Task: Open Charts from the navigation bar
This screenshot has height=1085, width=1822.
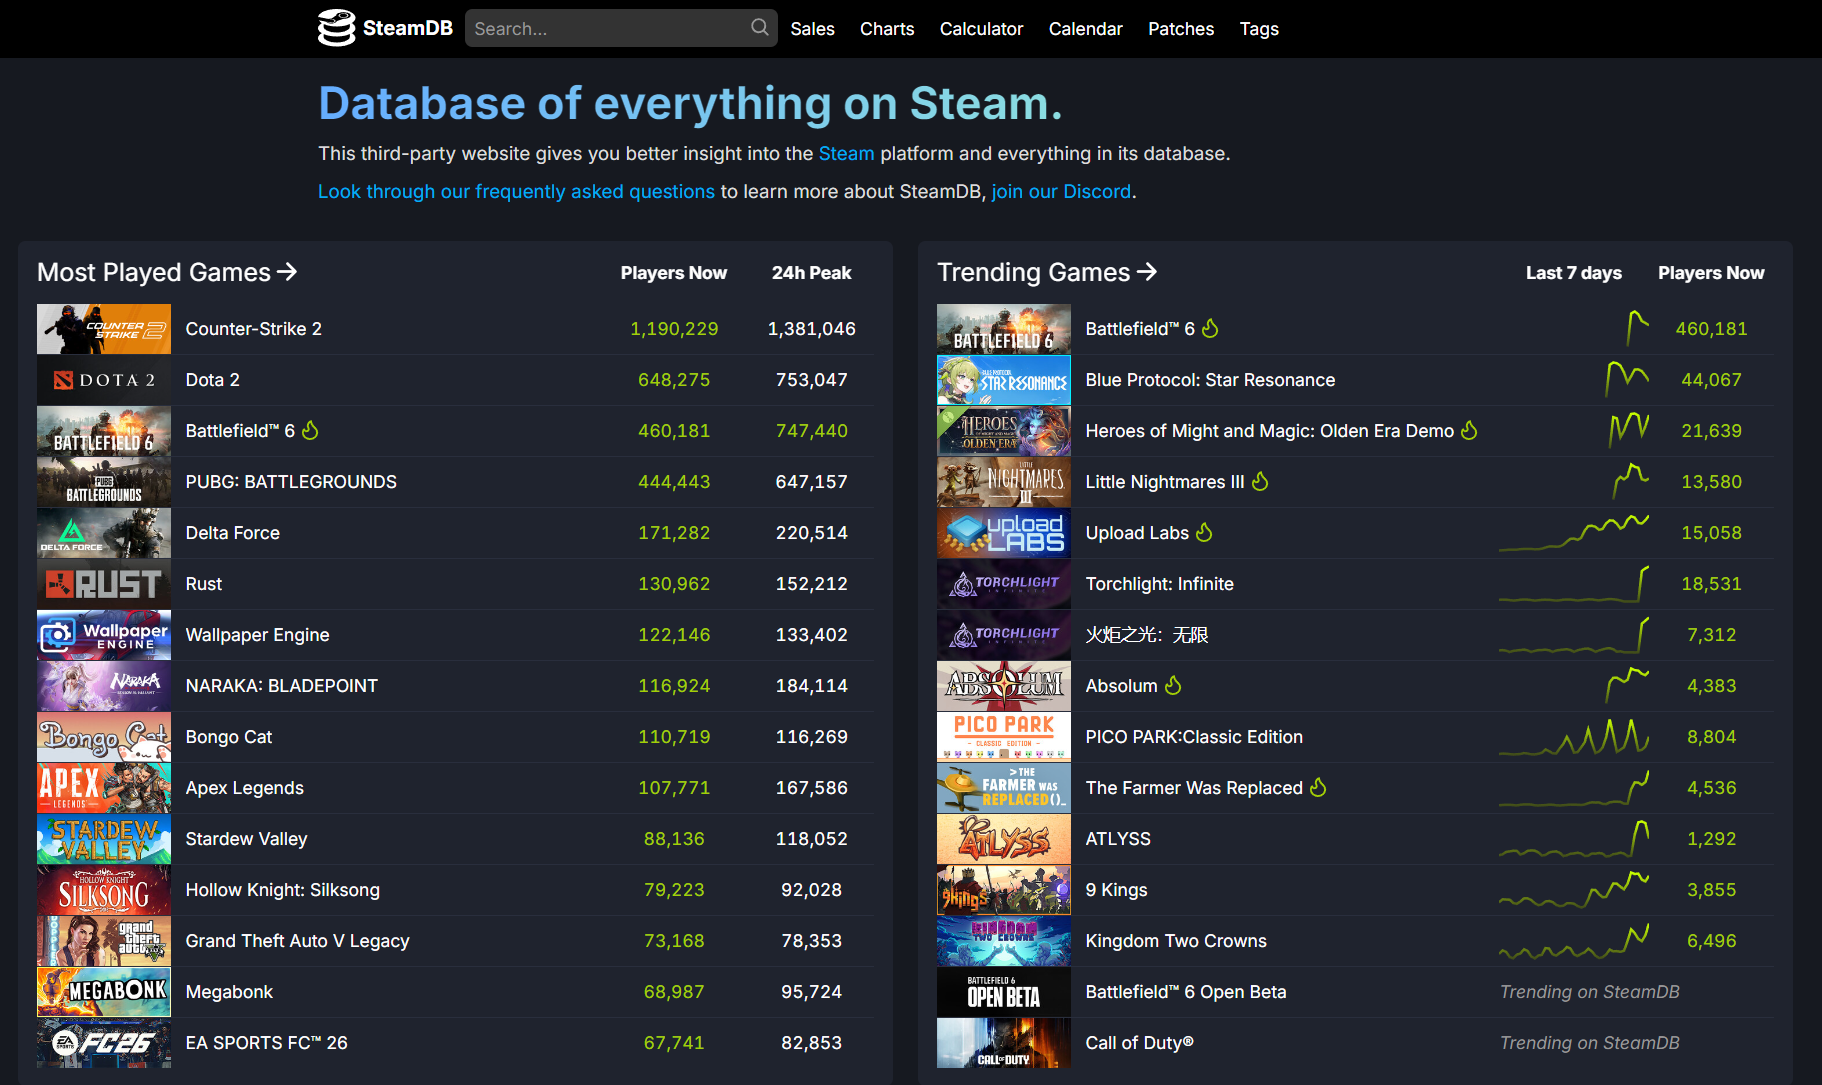Action: 886,28
